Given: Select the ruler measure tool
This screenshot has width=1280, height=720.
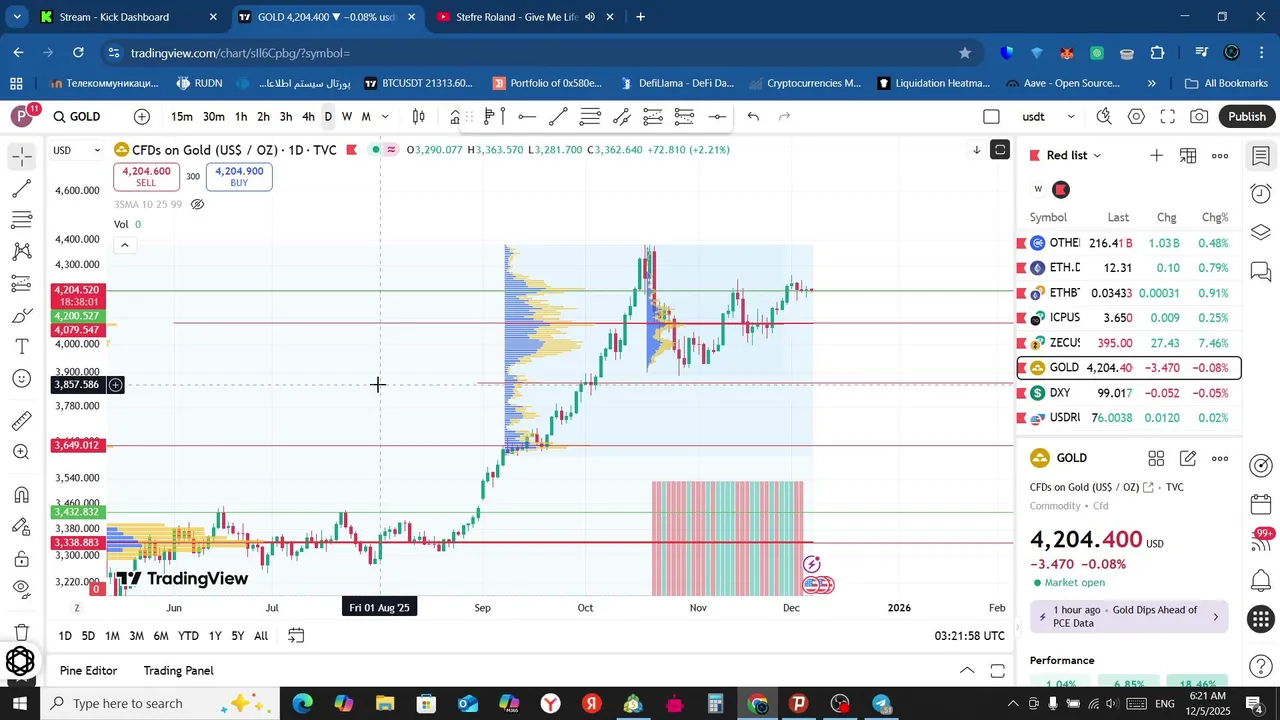Looking at the screenshot, I should [x=22, y=421].
